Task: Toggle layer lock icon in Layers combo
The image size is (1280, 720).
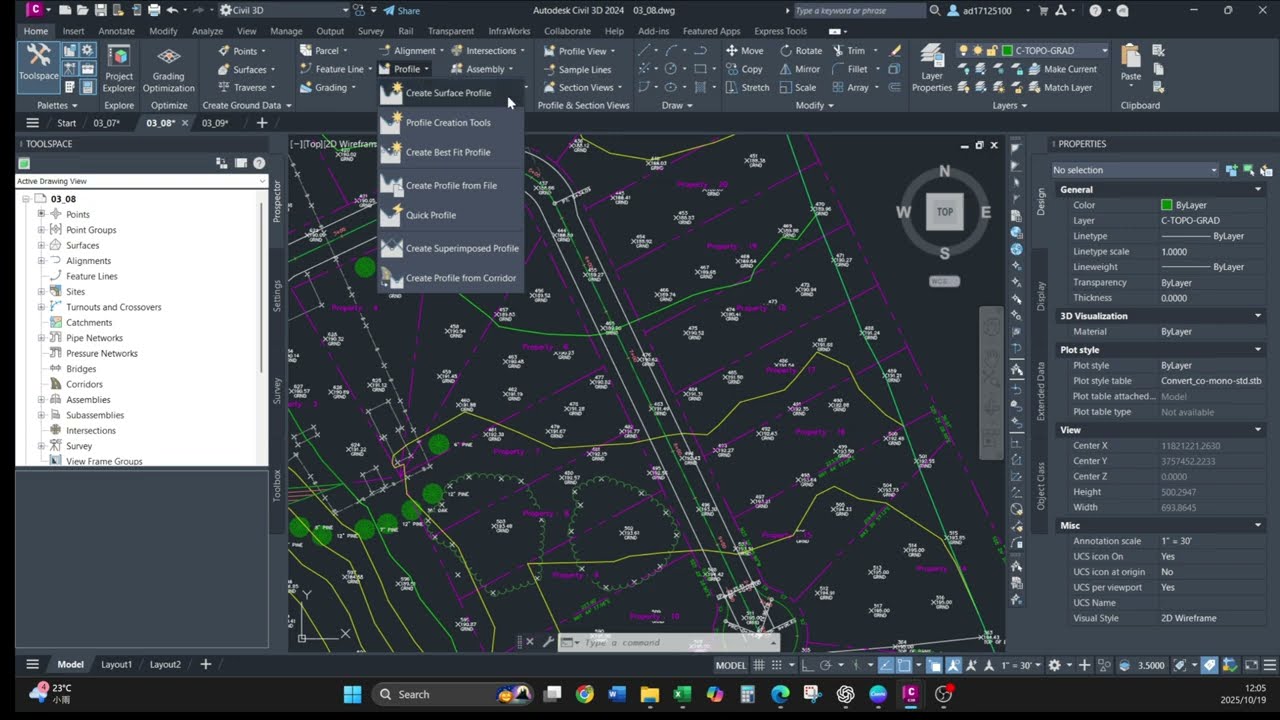Action: [992, 50]
